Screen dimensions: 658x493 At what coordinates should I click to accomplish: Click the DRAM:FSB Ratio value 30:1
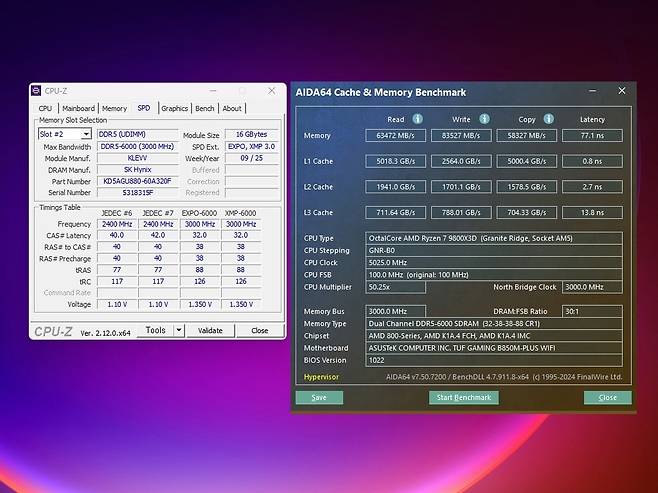592,311
